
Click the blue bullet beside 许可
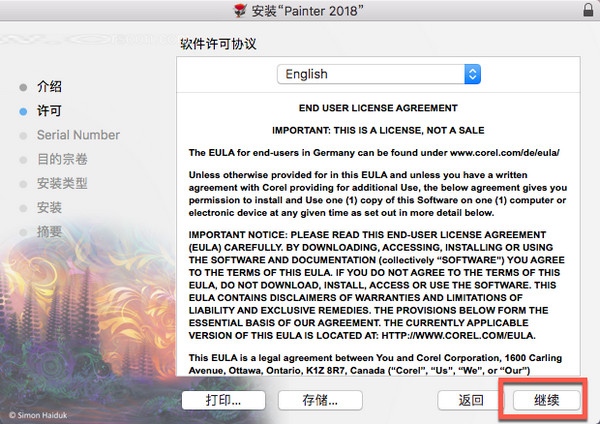[23, 112]
